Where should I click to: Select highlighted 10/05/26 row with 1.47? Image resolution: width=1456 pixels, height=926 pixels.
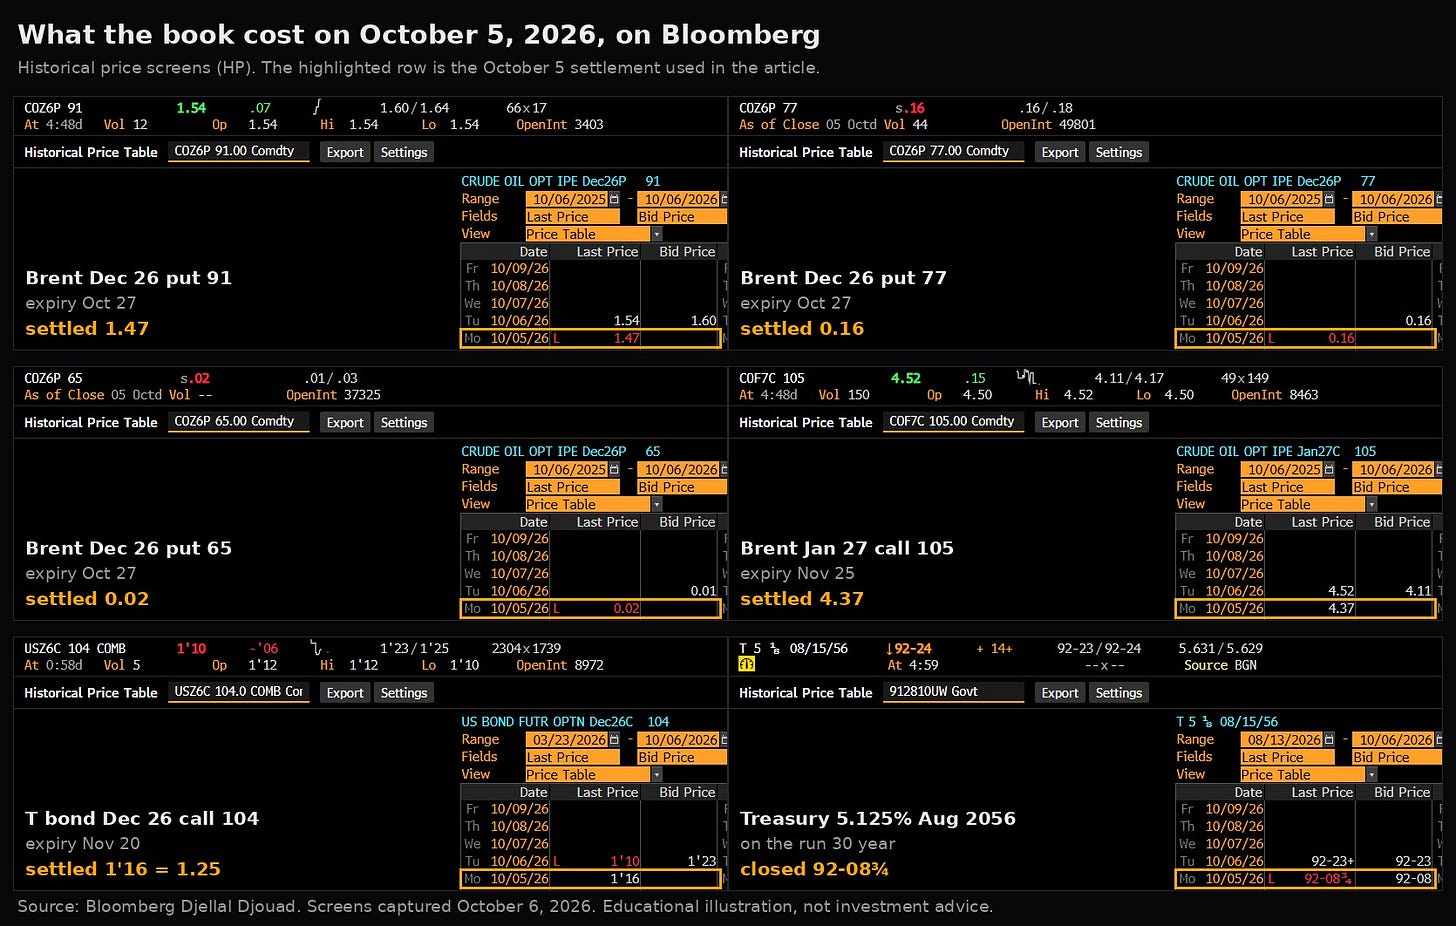pos(590,338)
